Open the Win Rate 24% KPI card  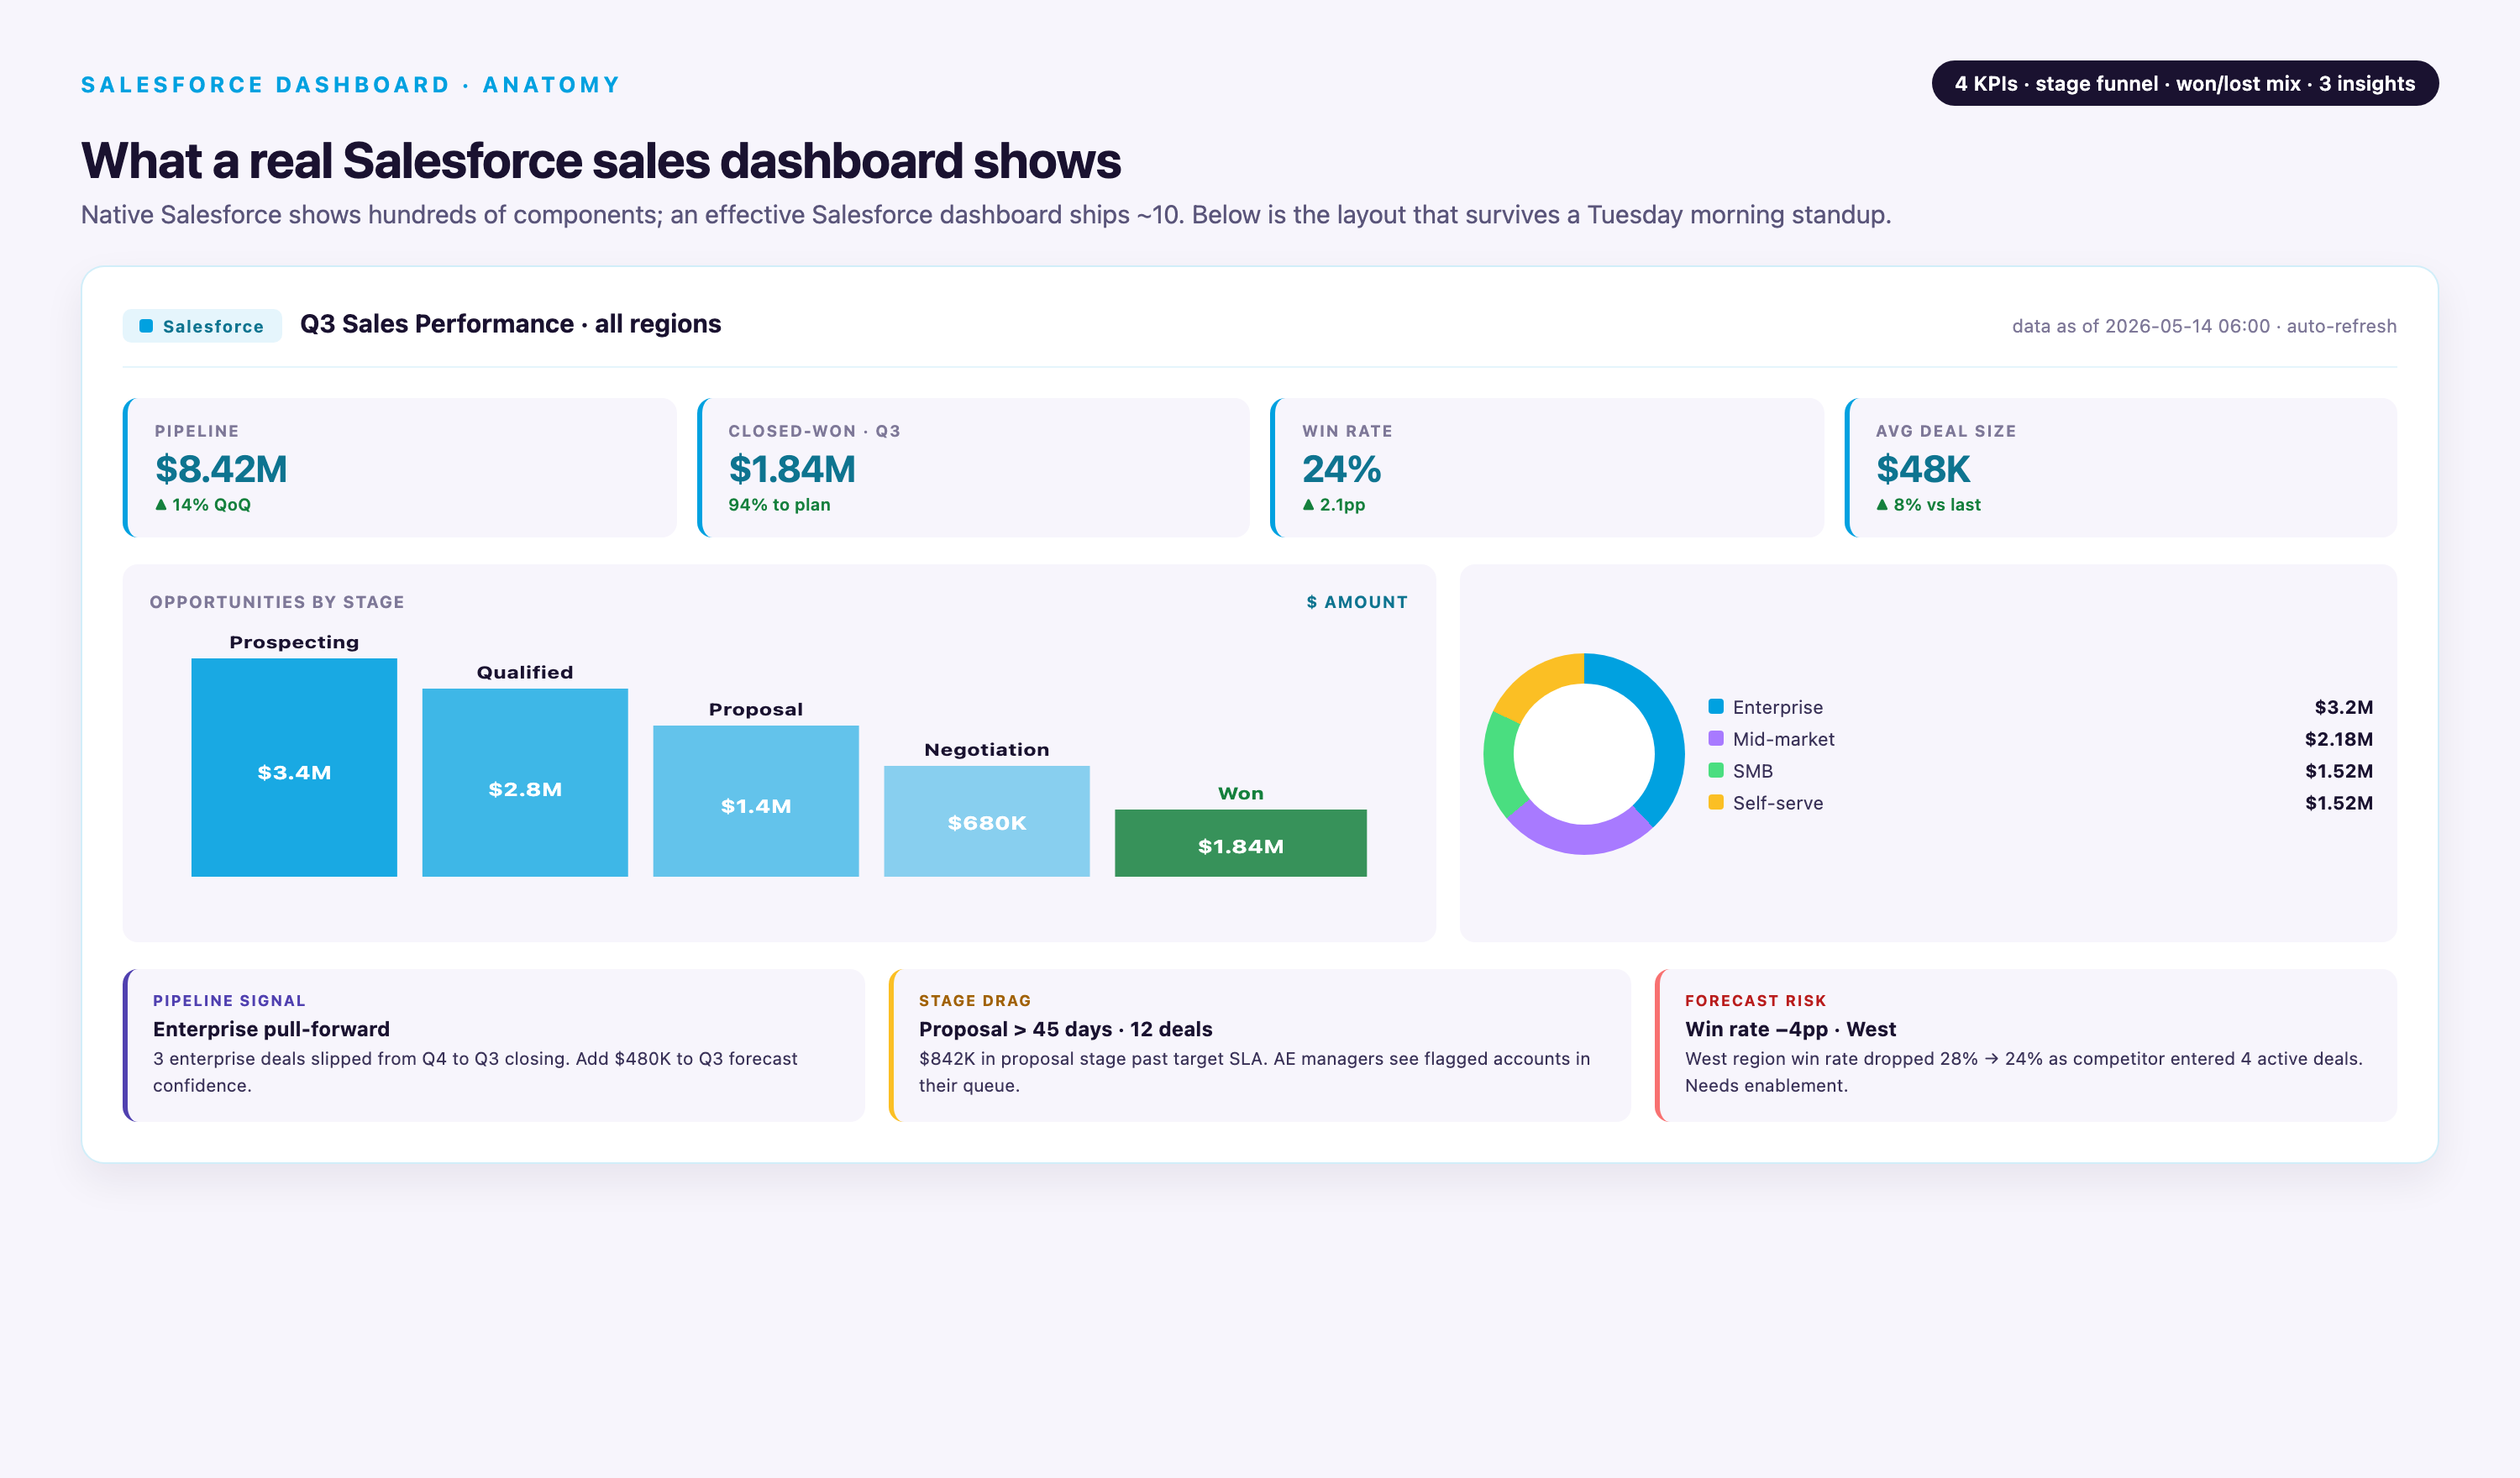coord(1546,468)
